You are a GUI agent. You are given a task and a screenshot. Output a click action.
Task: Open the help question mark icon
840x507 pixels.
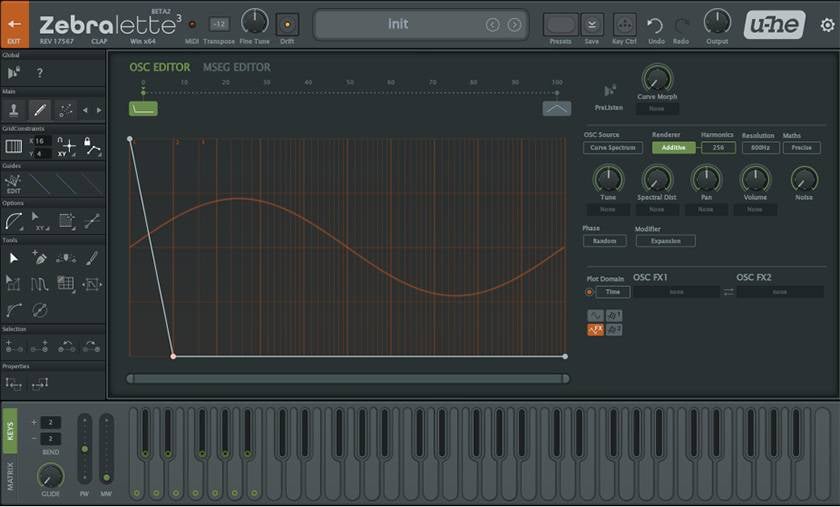coord(39,72)
